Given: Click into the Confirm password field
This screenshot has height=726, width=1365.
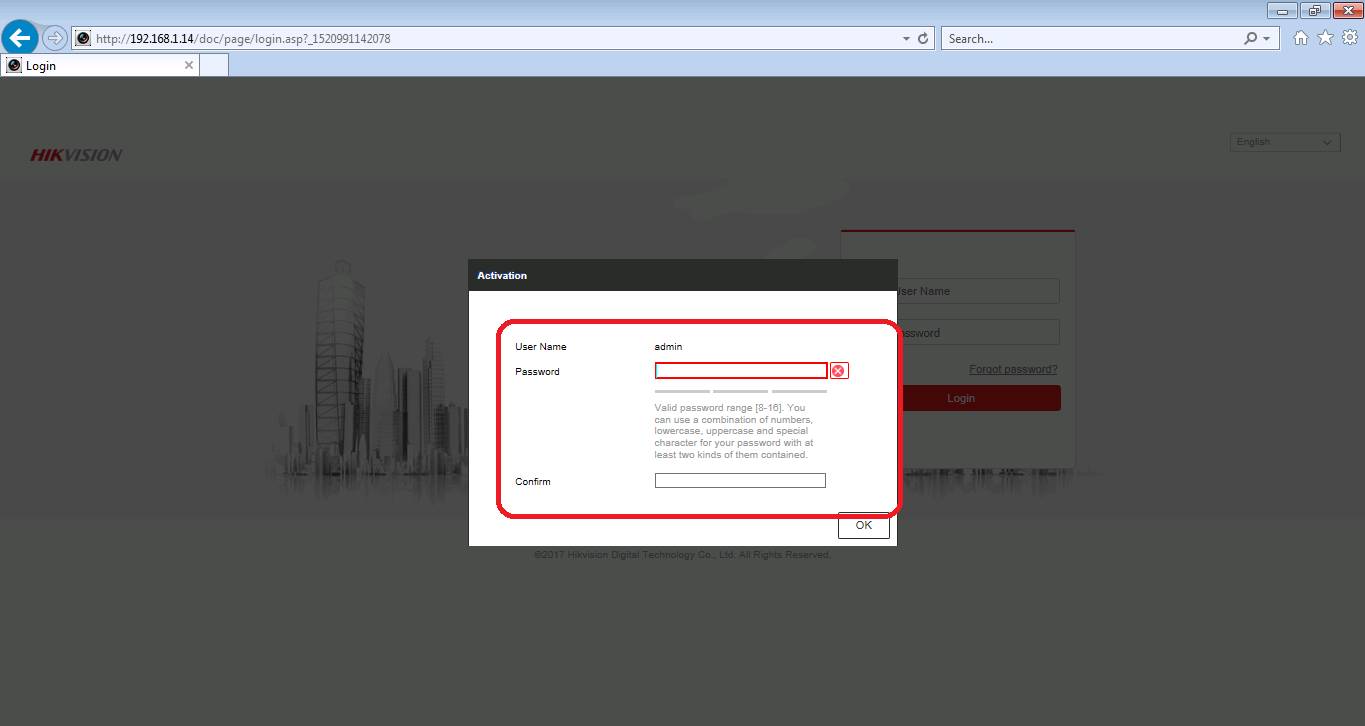Looking at the screenshot, I should 740,481.
